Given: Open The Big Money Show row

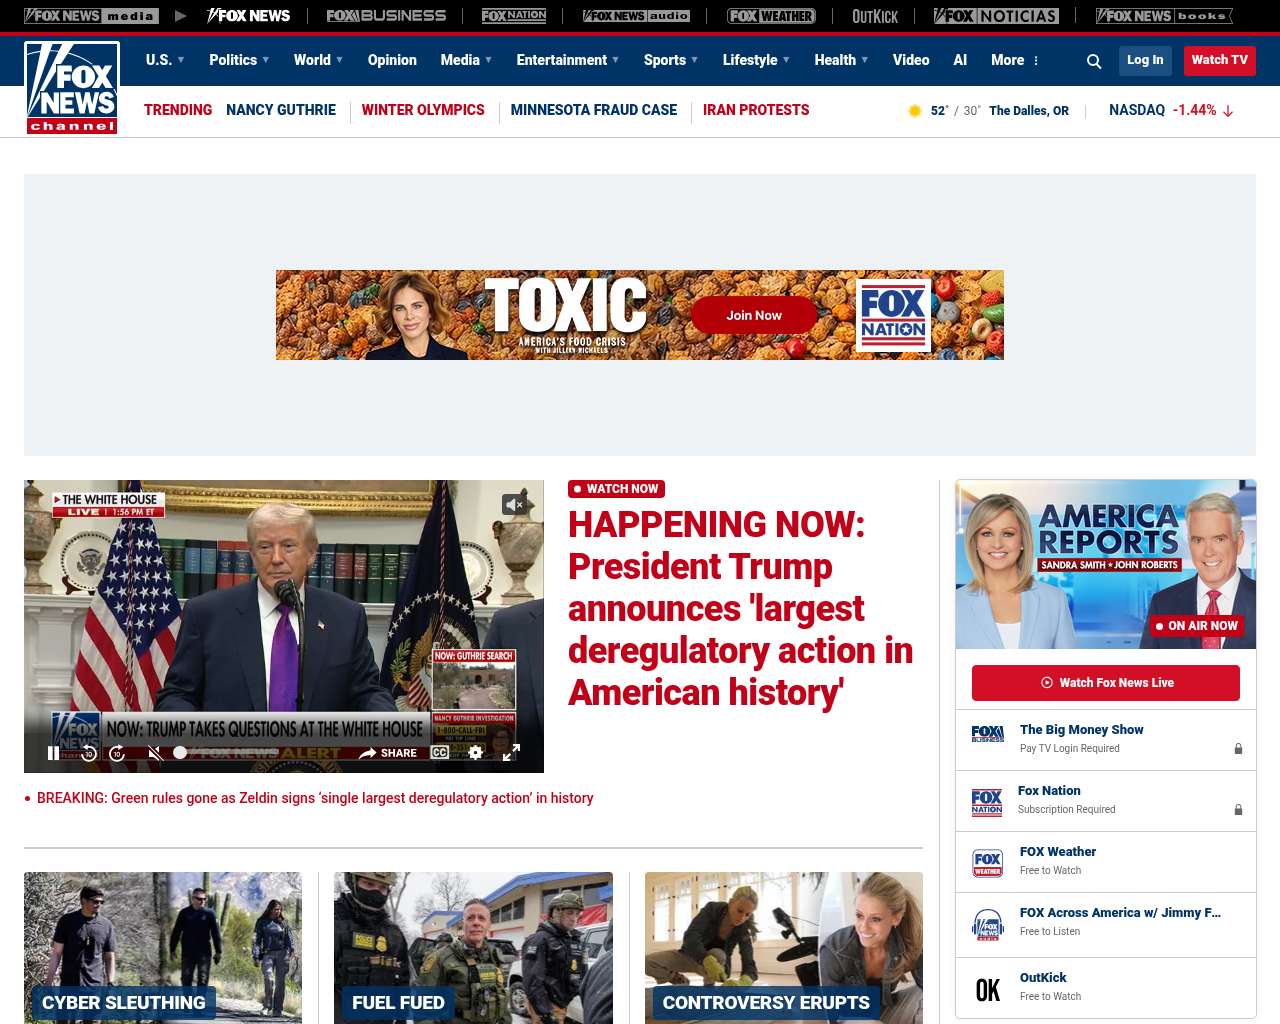Looking at the screenshot, I should 1106,739.
